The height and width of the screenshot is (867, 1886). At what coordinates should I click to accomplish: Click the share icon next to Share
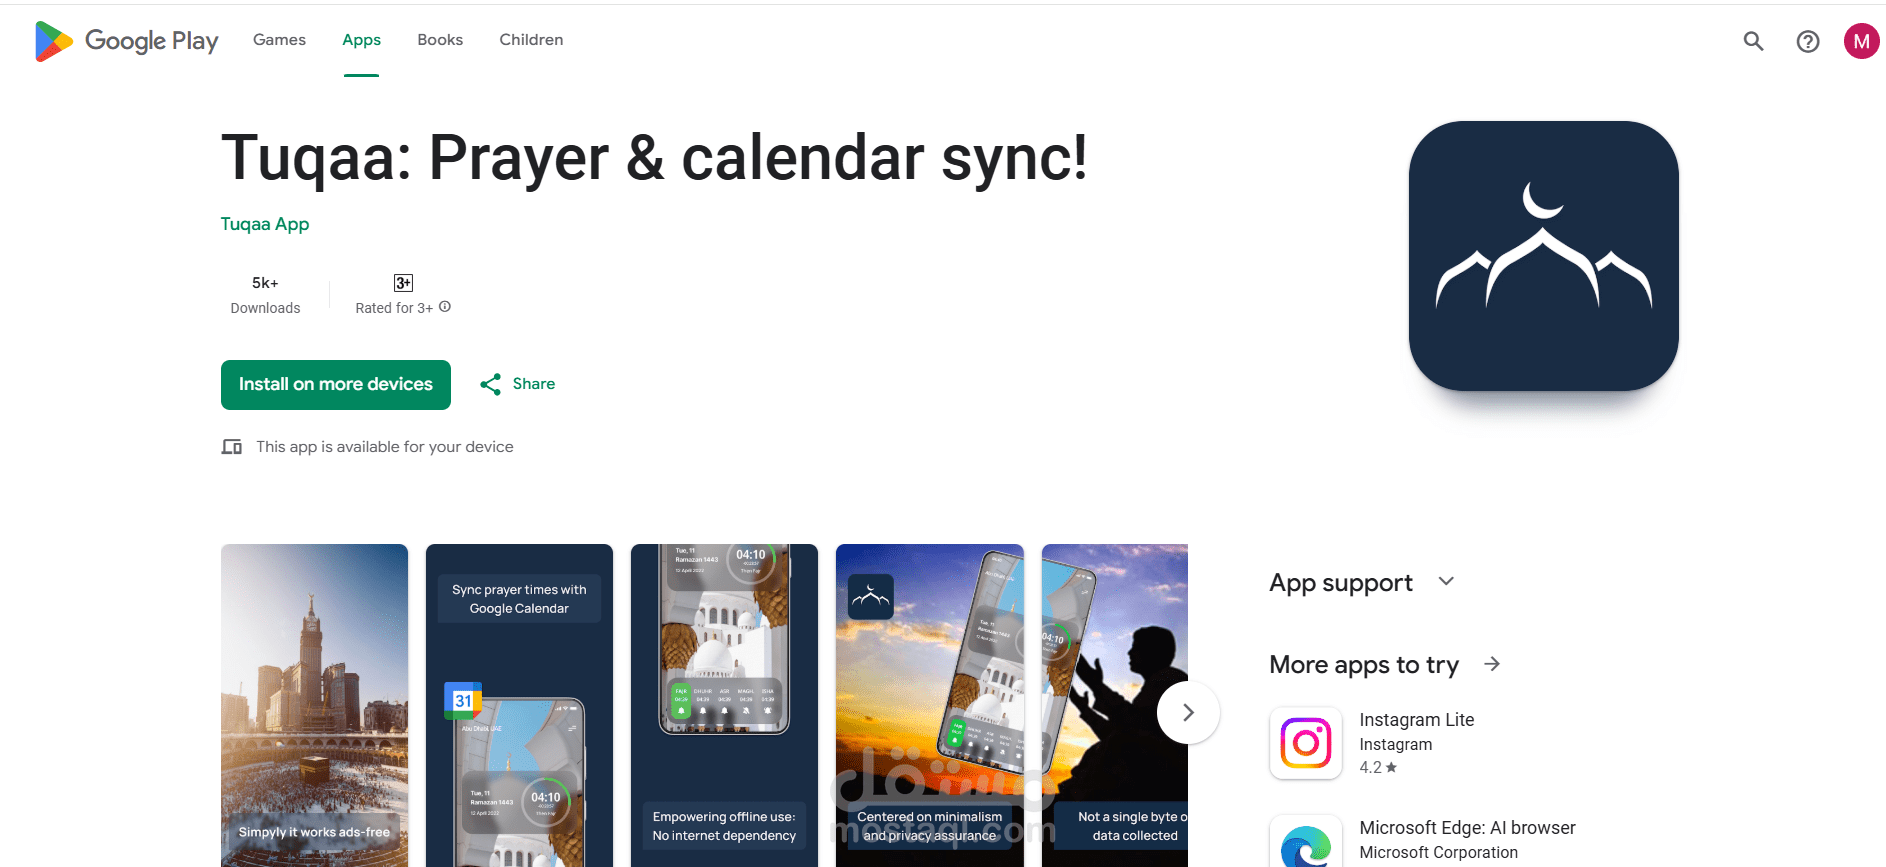tap(490, 384)
